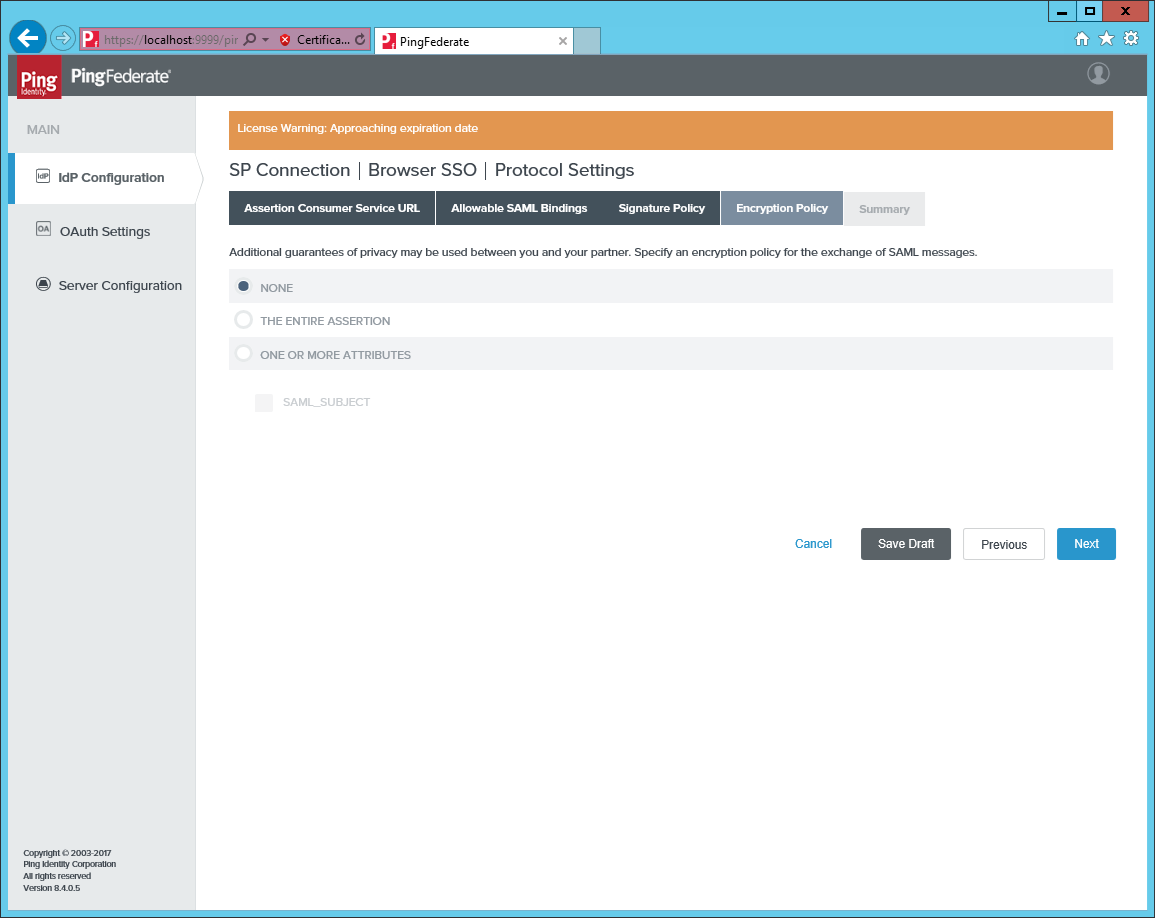Select THE ENTIRE ASSERTION radio option
1155x918 pixels.
pos(243,320)
